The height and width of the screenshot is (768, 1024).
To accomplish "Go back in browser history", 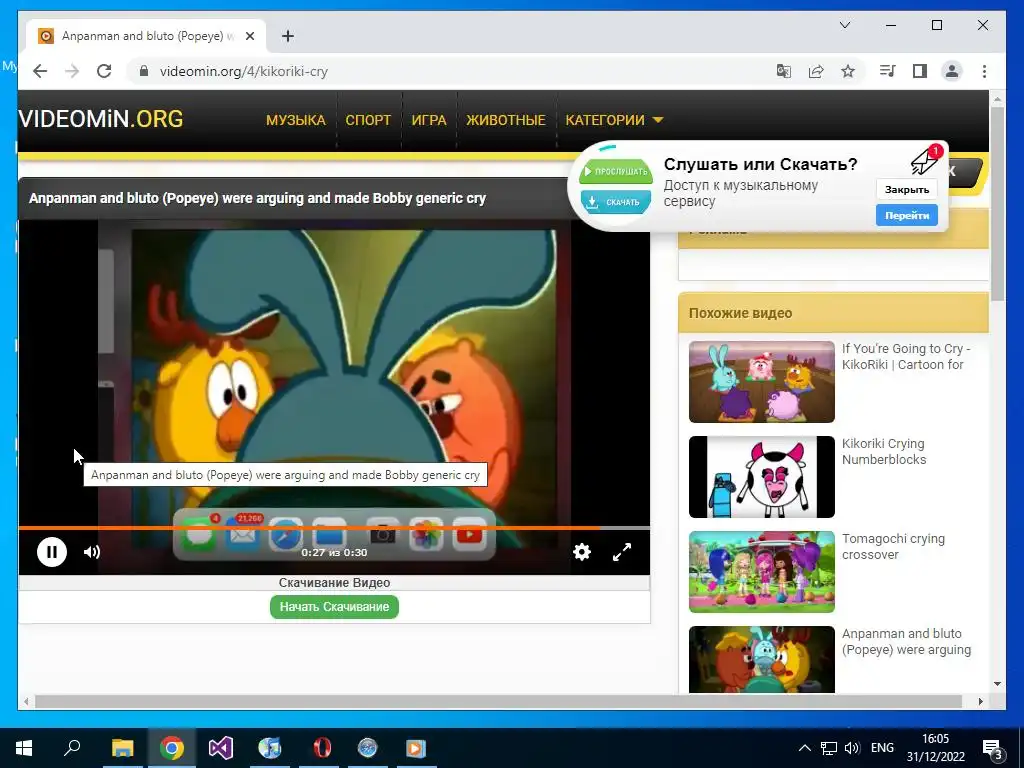I will coord(40,71).
